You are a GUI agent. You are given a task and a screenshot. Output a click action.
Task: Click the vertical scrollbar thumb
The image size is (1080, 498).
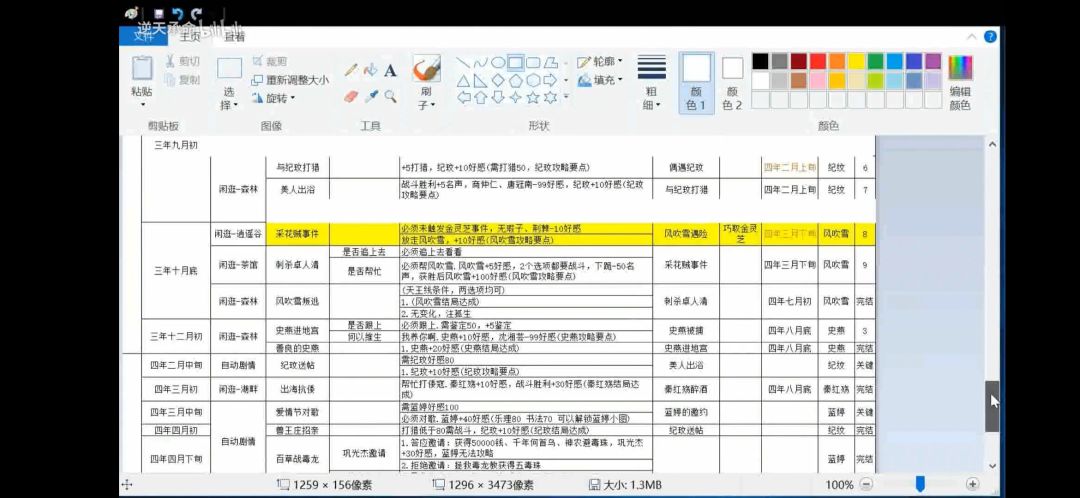[x=992, y=406]
